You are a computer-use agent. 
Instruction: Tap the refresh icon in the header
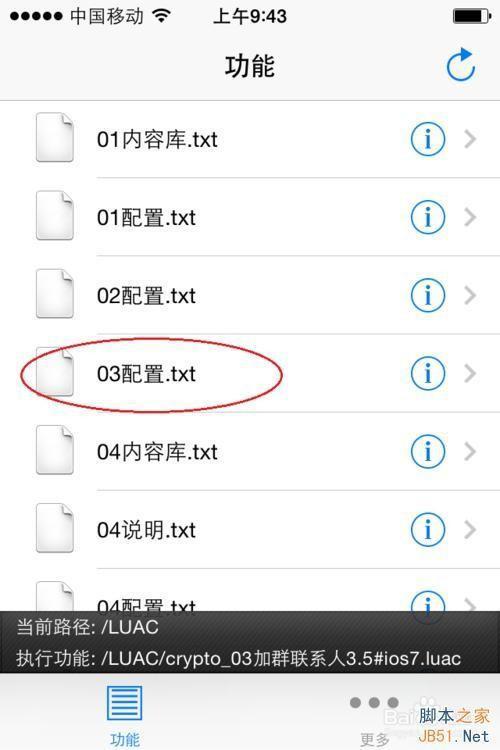click(460, 65)
